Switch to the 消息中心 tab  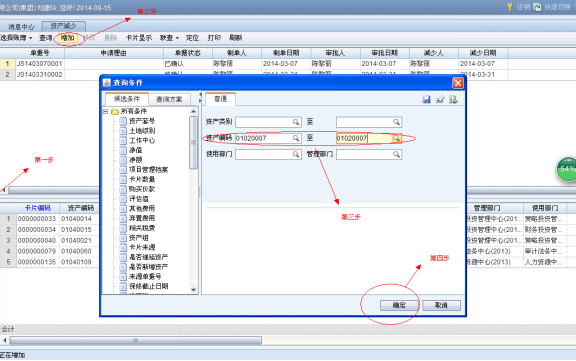[21, 26]
